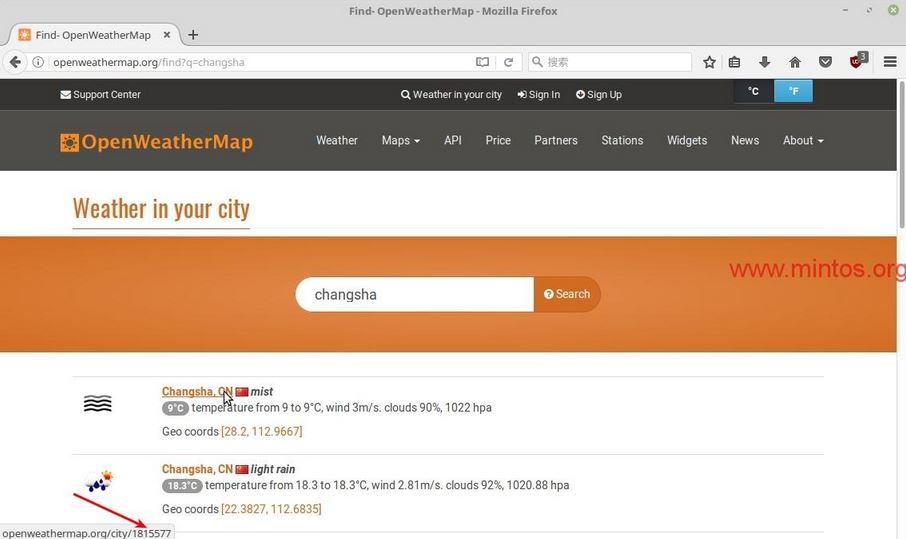Open the downloads arrow icon

coord(764,62)
